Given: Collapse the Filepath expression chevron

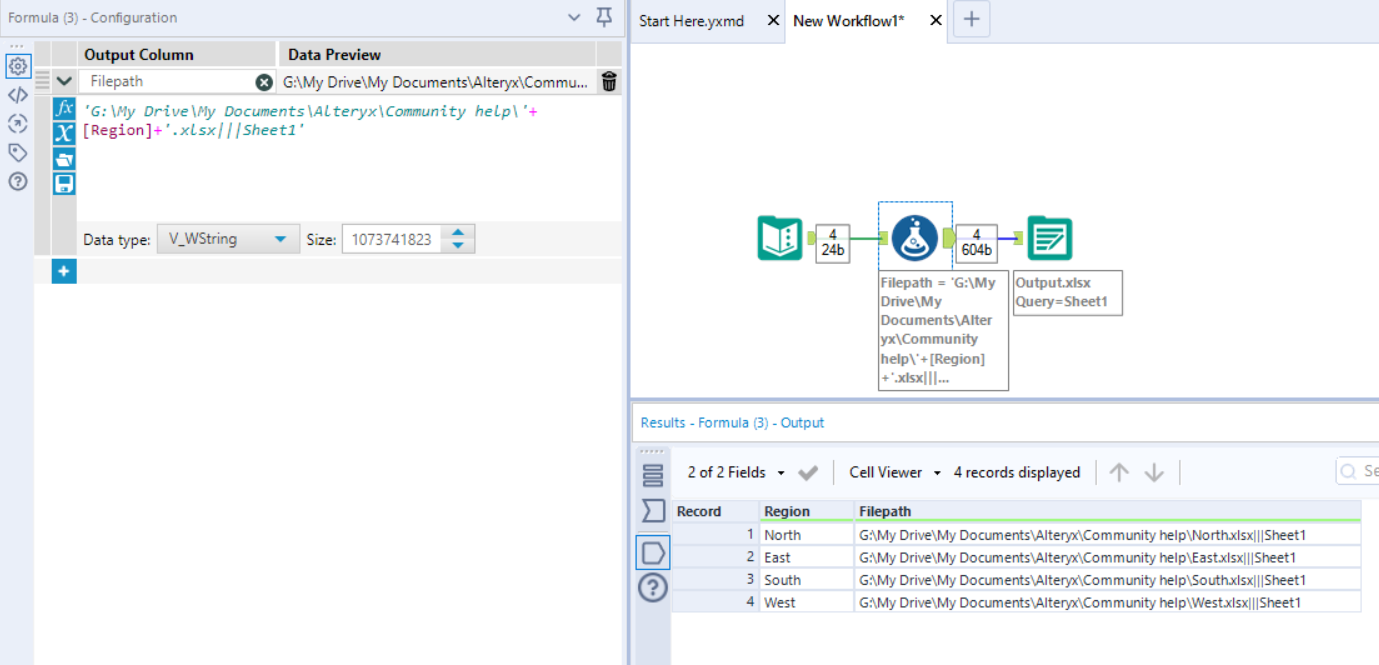Looking at the screenshot, I should (x=64, y=82).
